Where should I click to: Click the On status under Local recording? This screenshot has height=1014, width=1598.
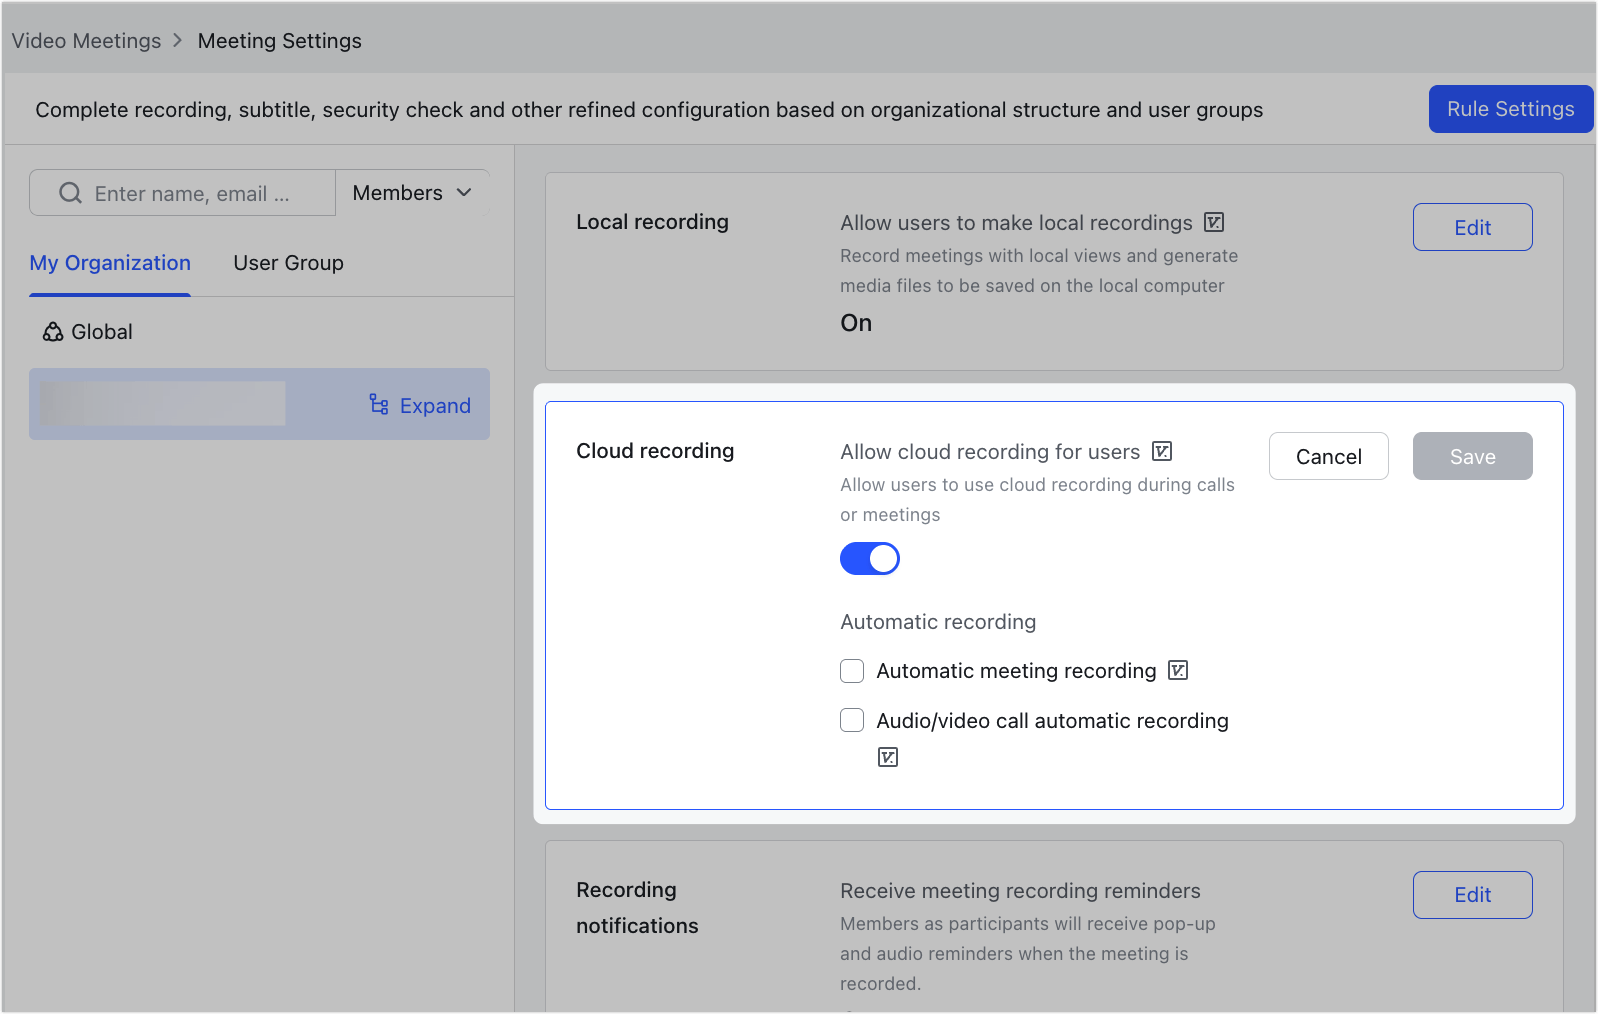856,323
